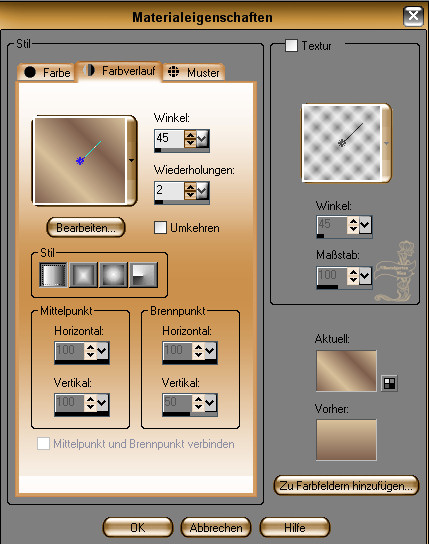Toggle the Umkehren checkbox
This screenshot has height=544, width=429.
coord(160,228)
